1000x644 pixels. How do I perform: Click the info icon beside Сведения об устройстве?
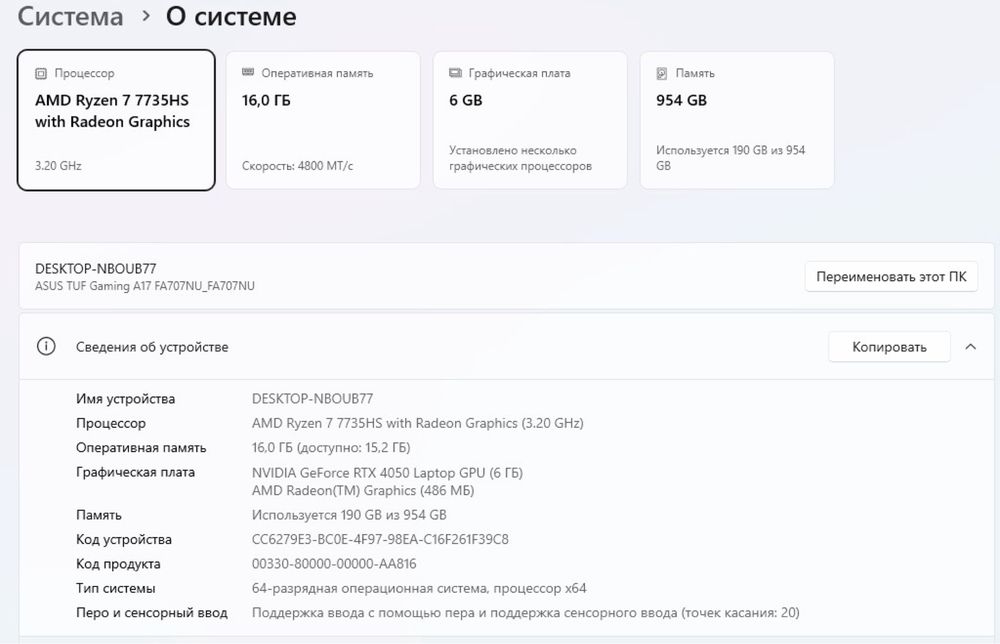46,346
